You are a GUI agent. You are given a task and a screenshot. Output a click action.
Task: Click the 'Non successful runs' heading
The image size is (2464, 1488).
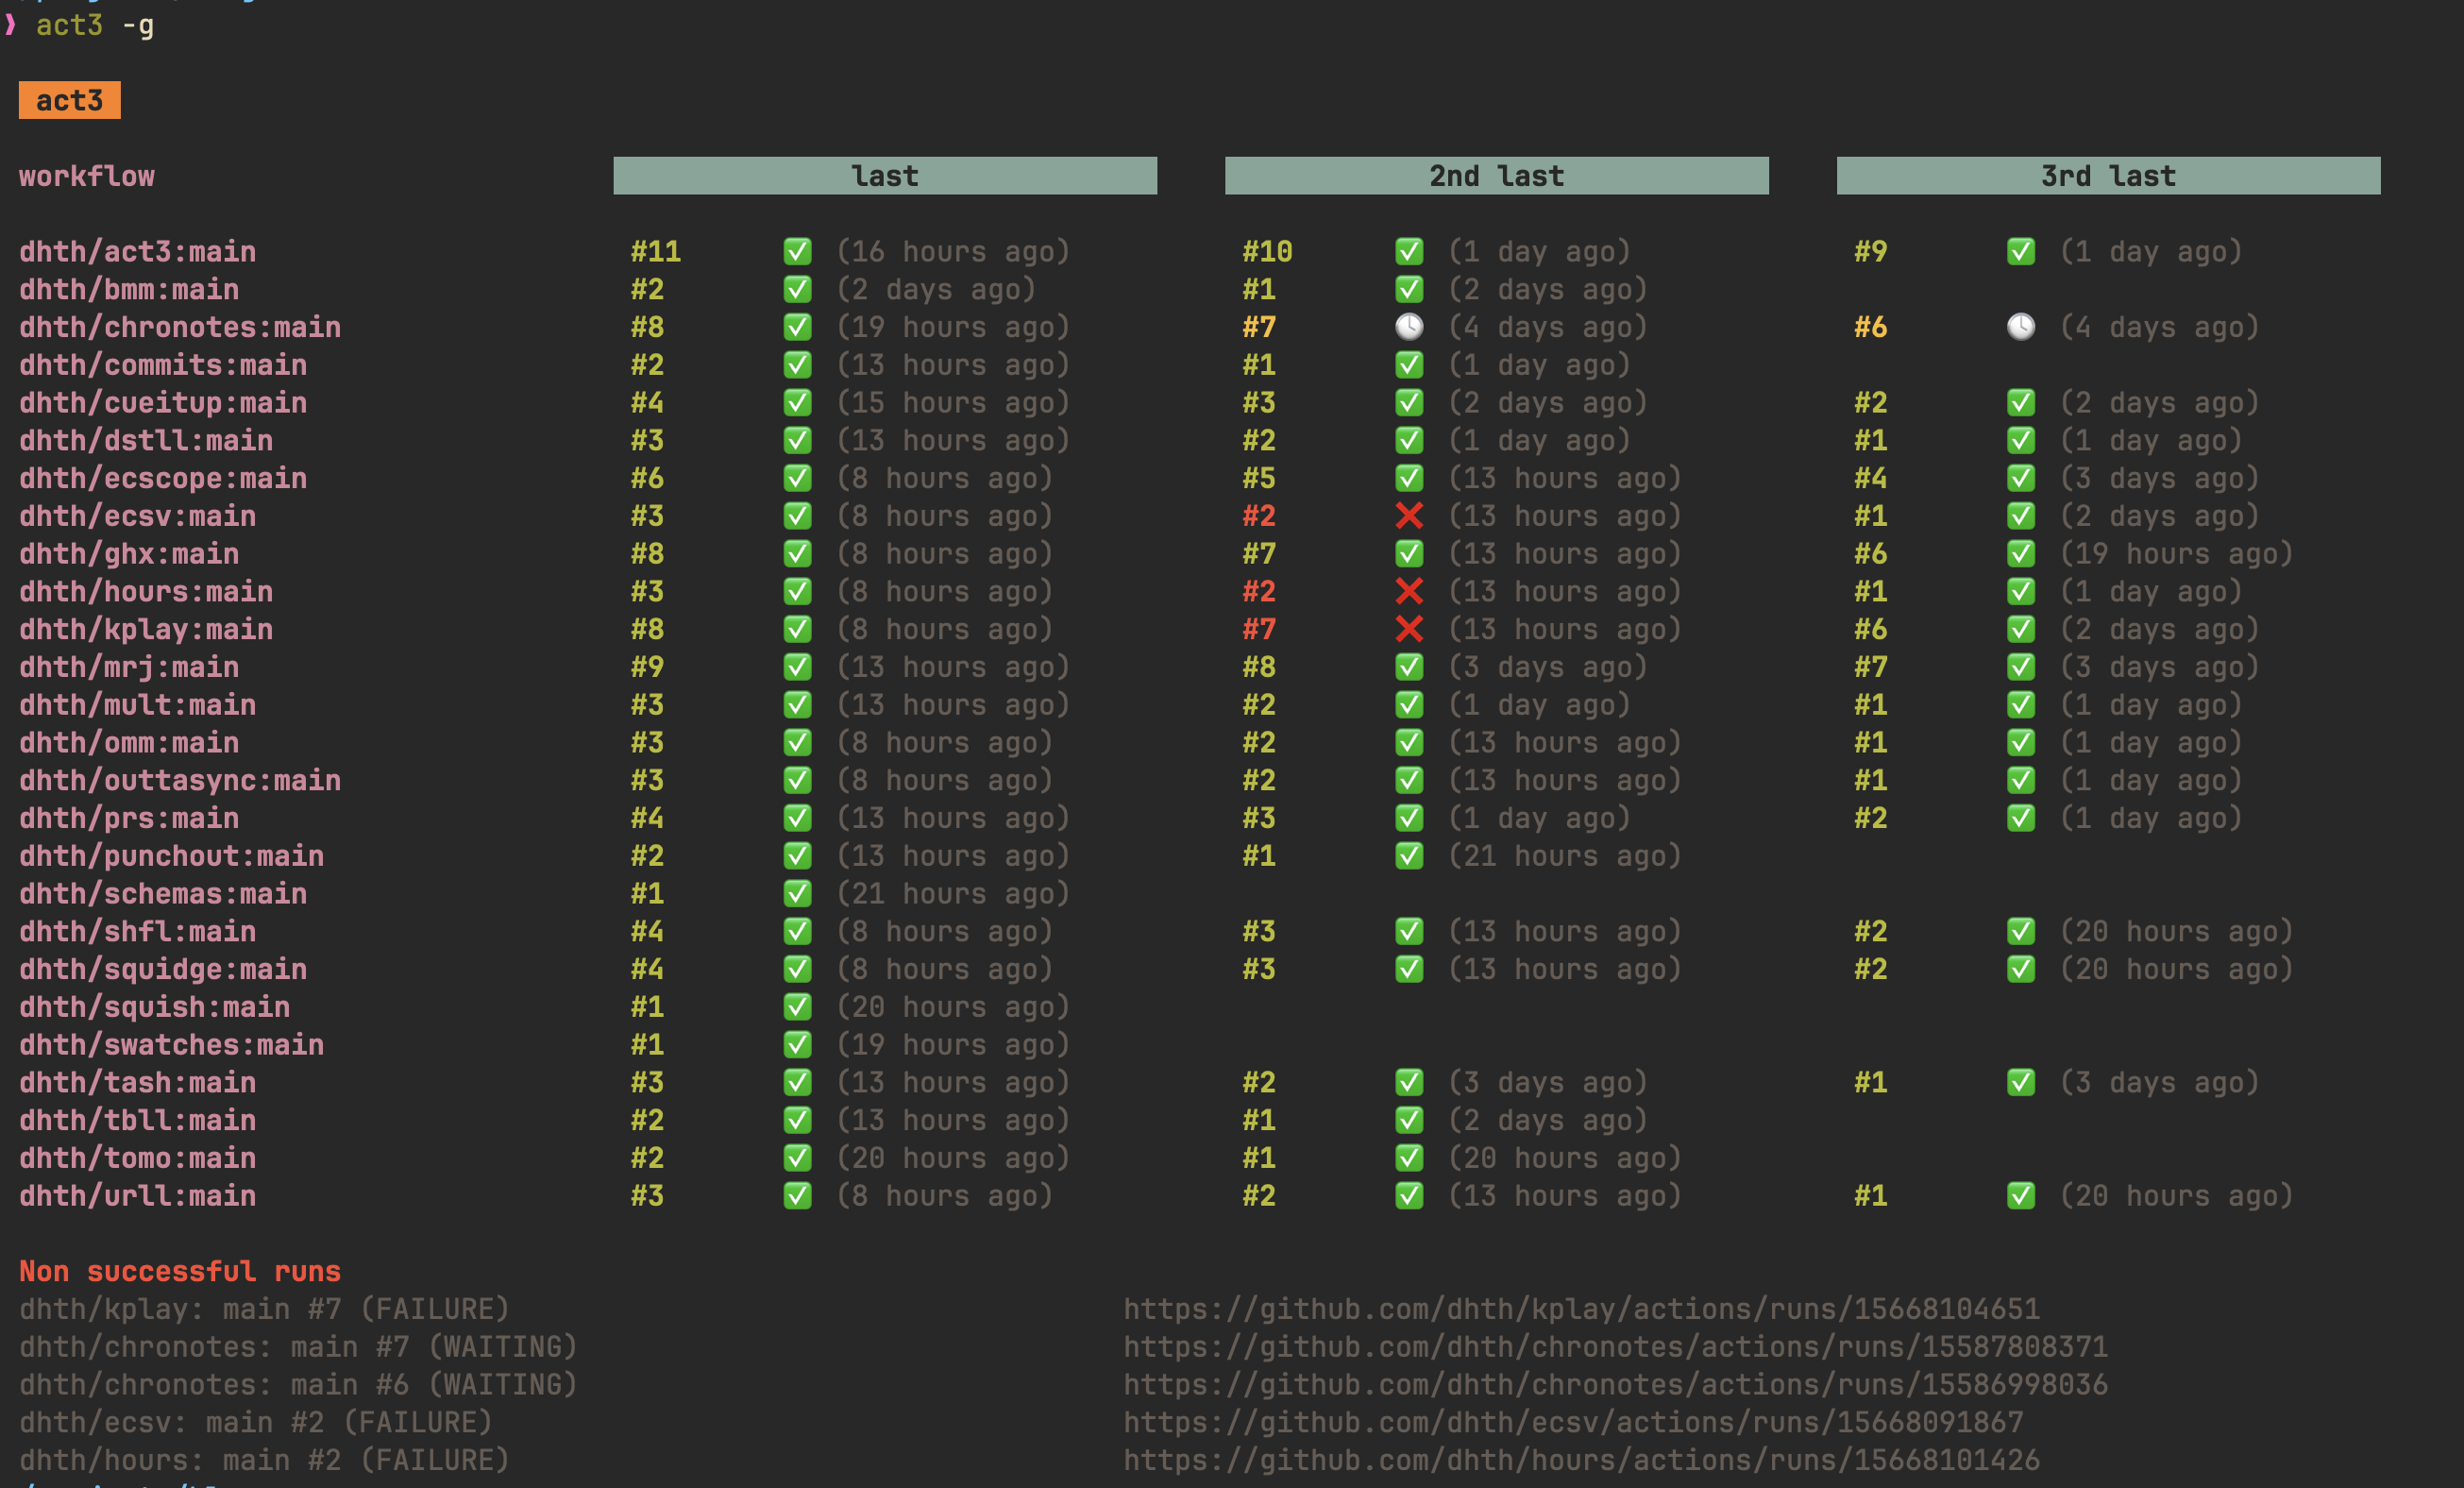pos(180,1271)
